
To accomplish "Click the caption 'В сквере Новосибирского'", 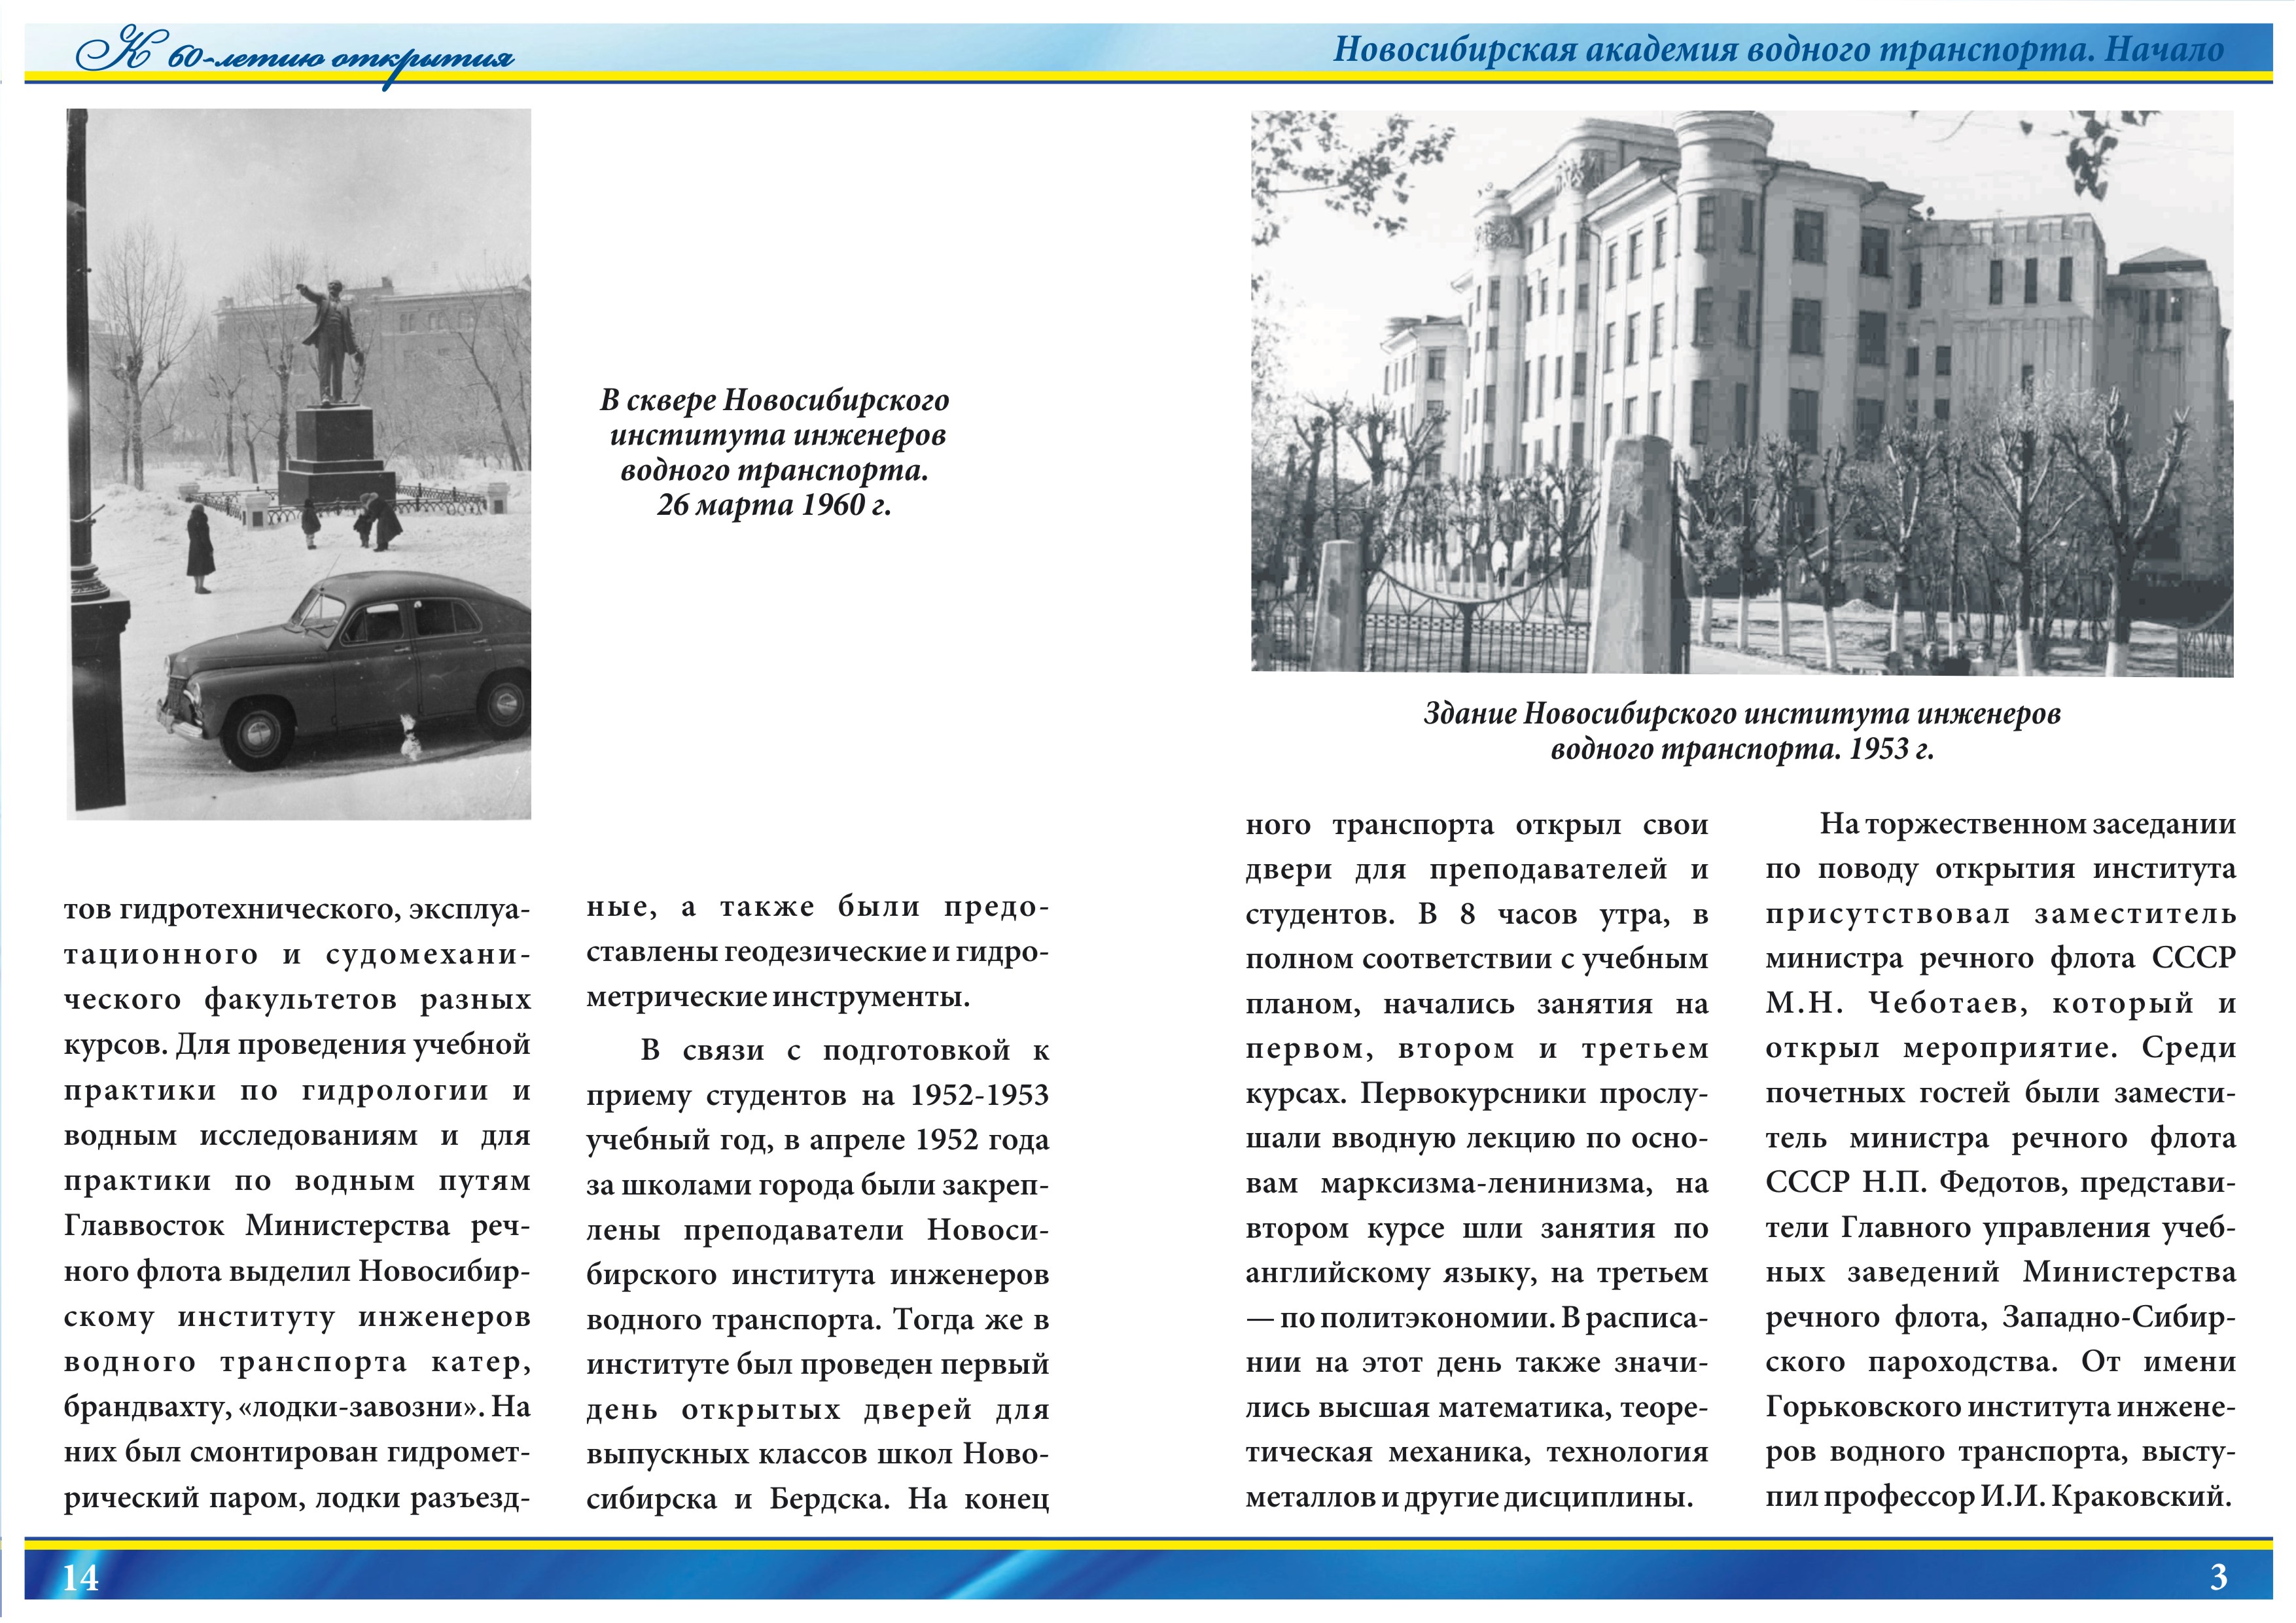I will 775,400.
